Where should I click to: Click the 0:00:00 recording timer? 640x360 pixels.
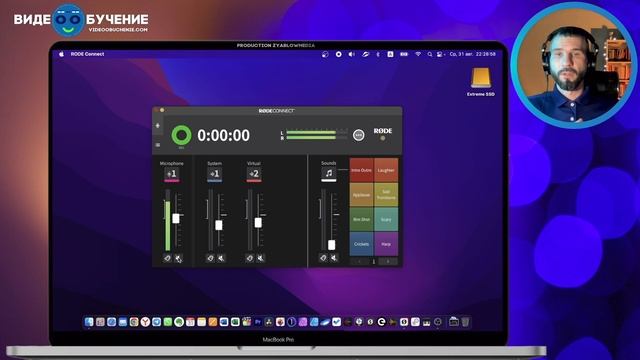[223, 136]
